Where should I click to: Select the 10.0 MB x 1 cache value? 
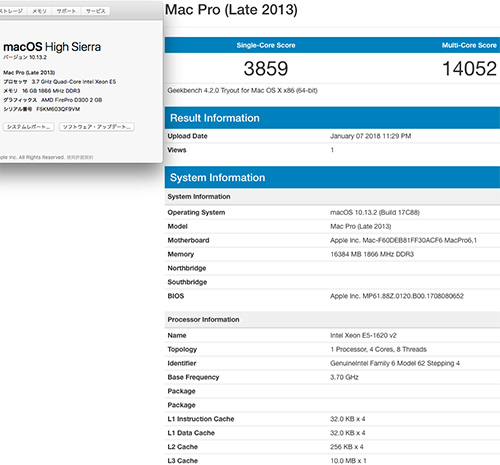click(x=348, y=461)
